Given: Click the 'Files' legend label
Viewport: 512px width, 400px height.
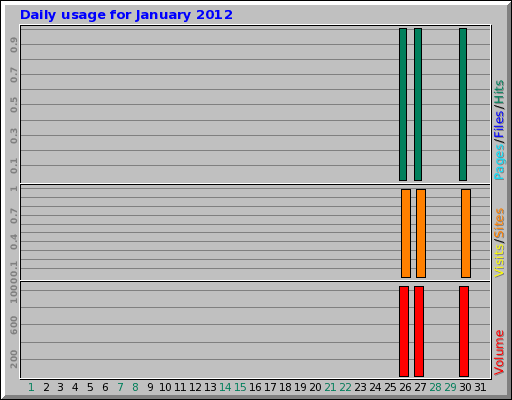Looking at the screenshot, I should coord(499,124).
